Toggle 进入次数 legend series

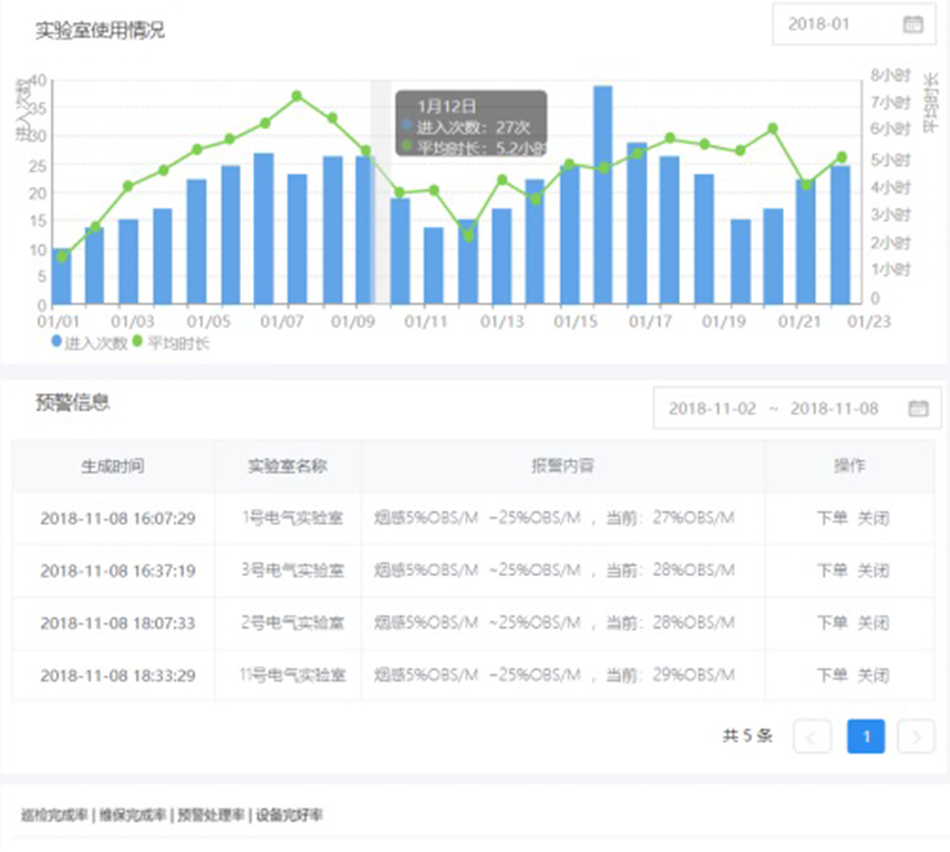click(x=90, y=342)
